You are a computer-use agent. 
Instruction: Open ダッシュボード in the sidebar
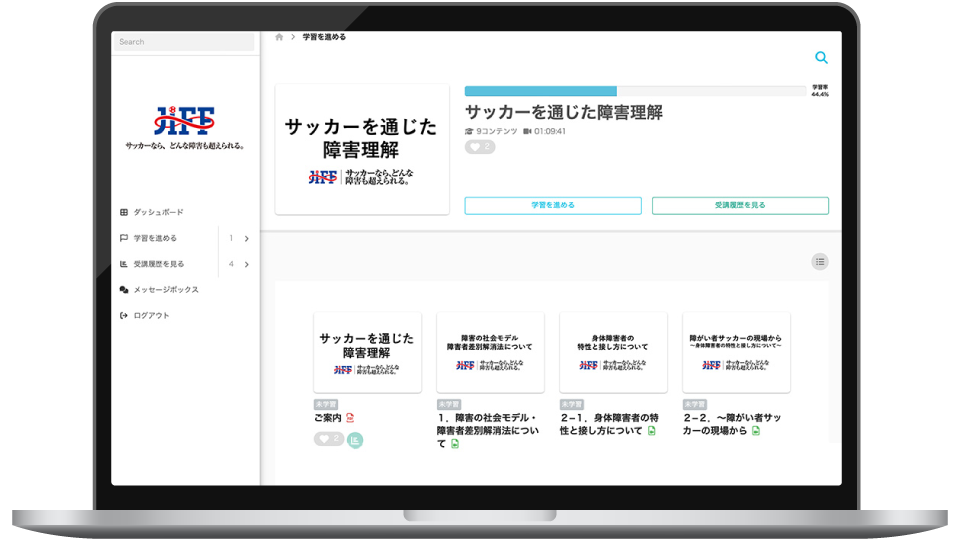click(x=159, y=212)
